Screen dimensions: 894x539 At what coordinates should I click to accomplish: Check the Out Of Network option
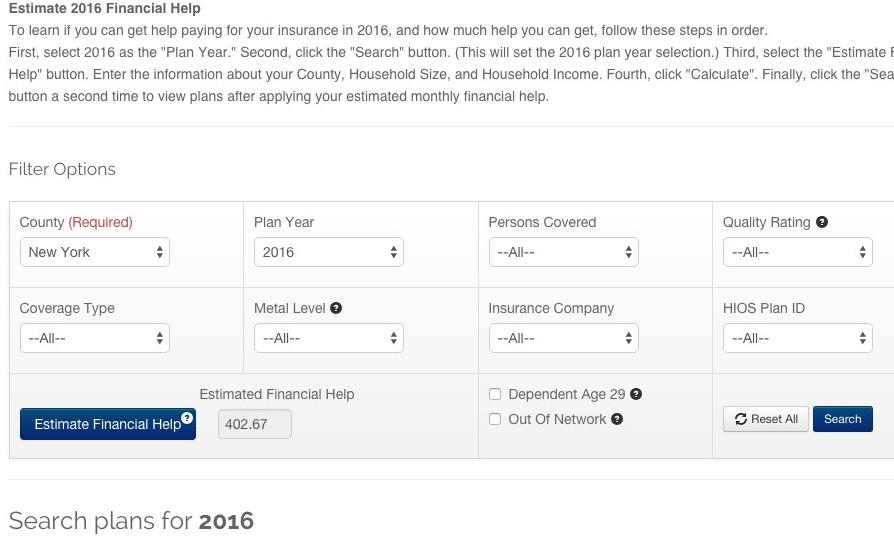click(x=495, y=419)
